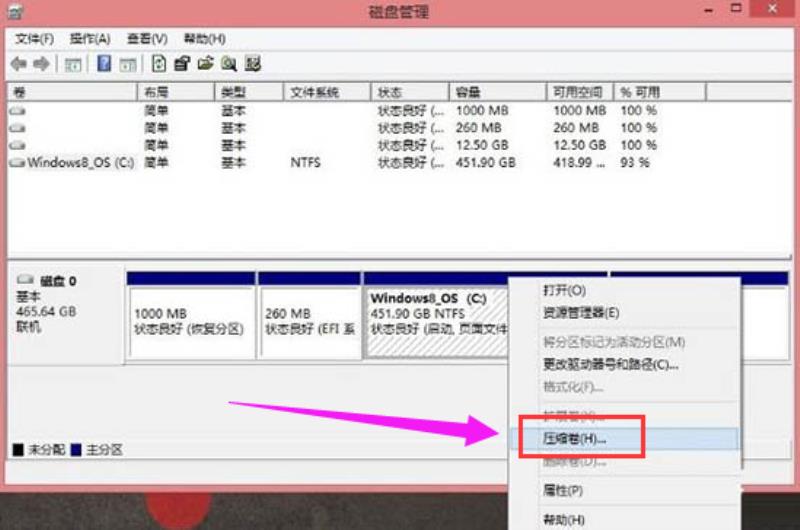Image resolution: width=800 pixels, height=530 pixels.
Task: Open the 文件(F) menu
Action: click(x=34, y=39)
